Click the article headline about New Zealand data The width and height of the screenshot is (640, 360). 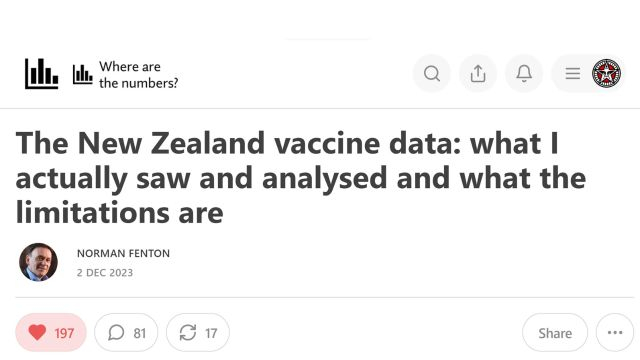click(301, 178)
